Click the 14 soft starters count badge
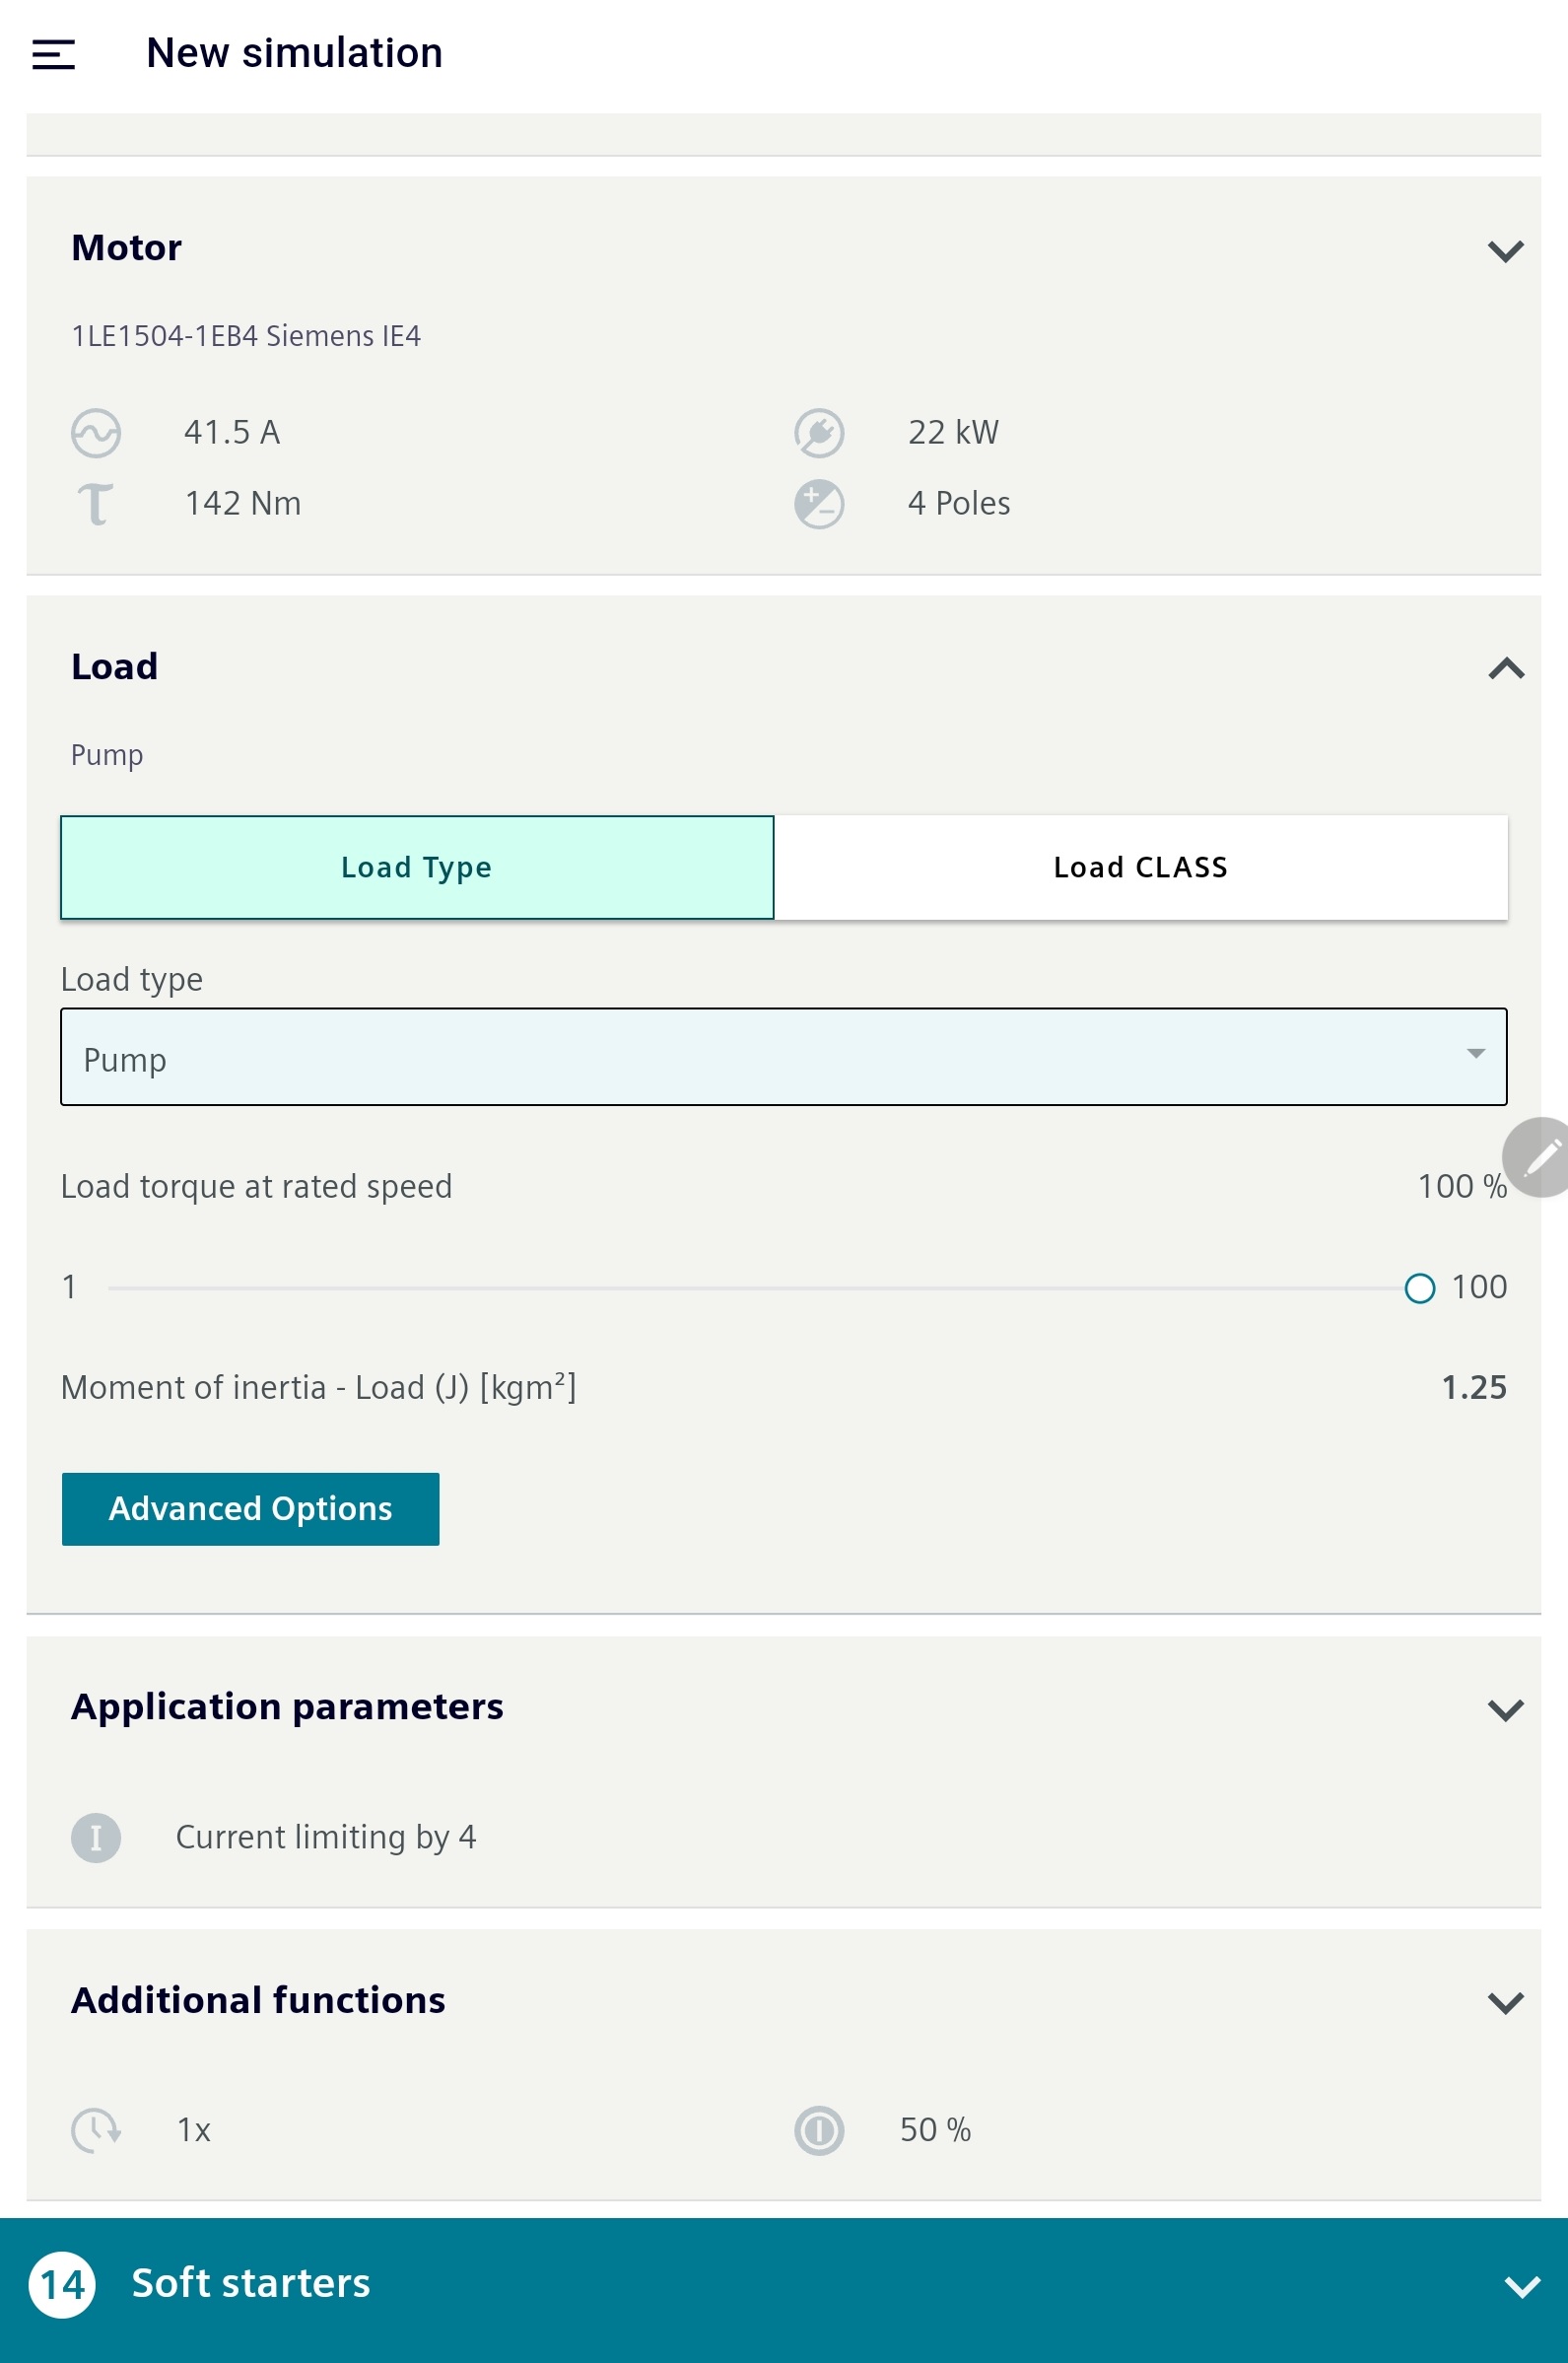Viewport: 1568px width, 2363px height. (x=62, y=2285)
